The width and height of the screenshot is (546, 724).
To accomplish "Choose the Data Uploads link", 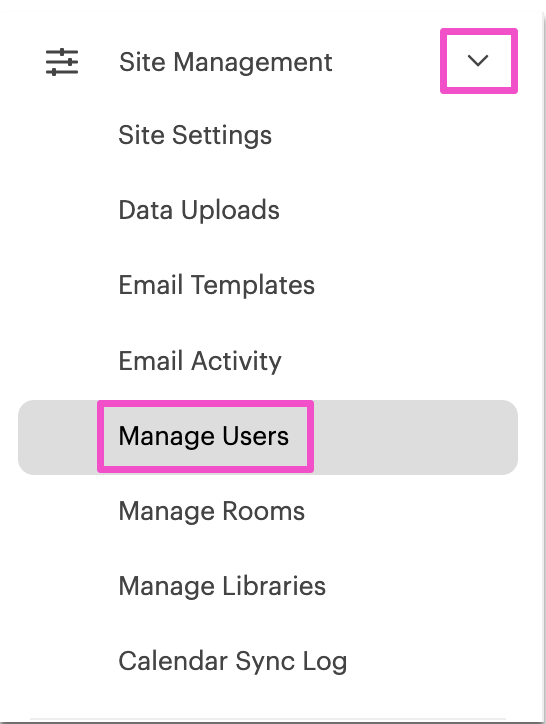I will click(x=199, y=210).
